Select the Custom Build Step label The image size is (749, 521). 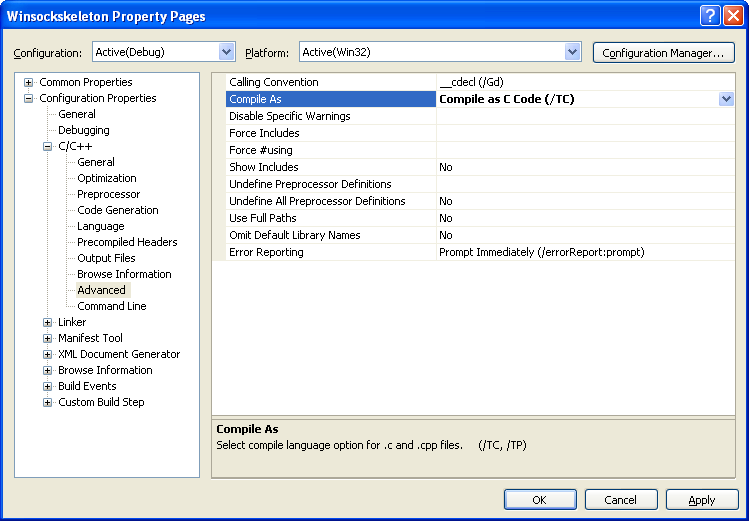point(101,402)
